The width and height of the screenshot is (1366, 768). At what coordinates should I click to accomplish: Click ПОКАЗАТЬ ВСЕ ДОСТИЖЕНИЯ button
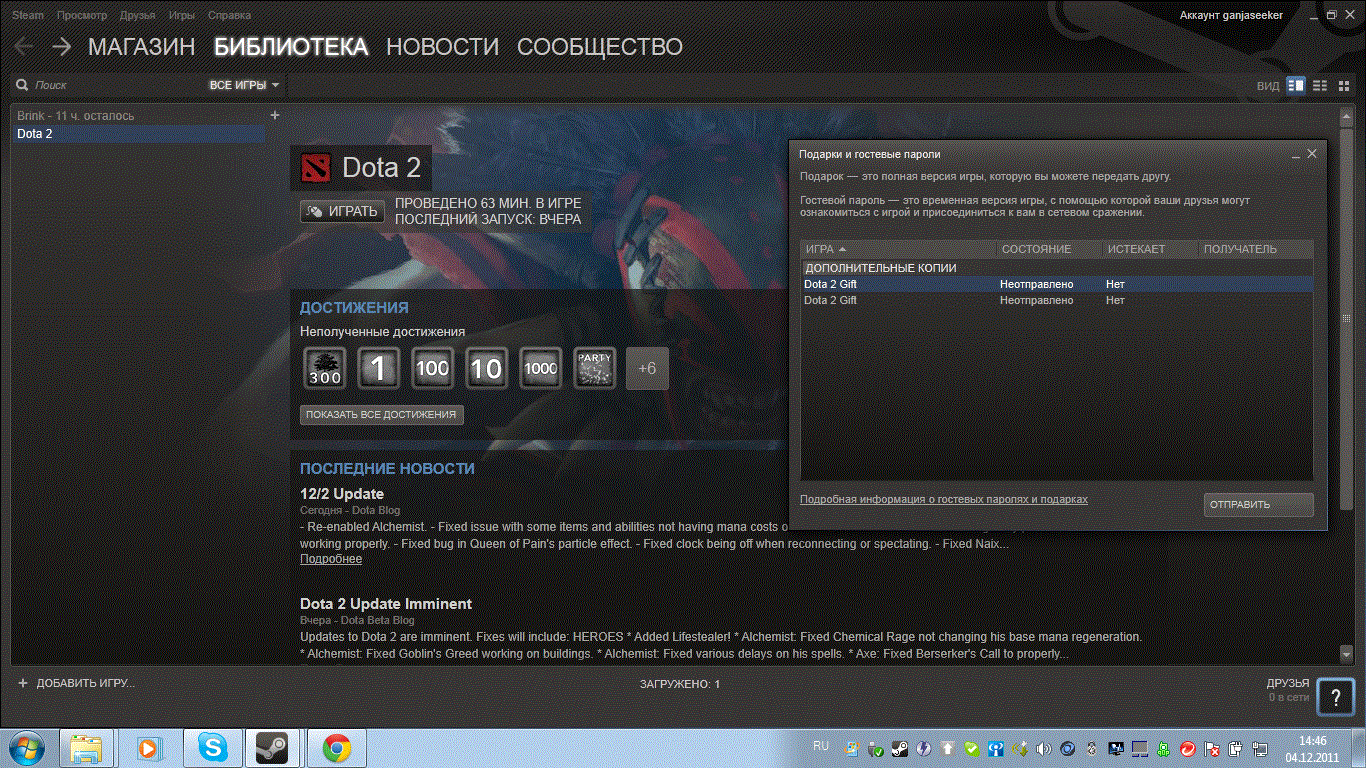[x=381, y=414]
